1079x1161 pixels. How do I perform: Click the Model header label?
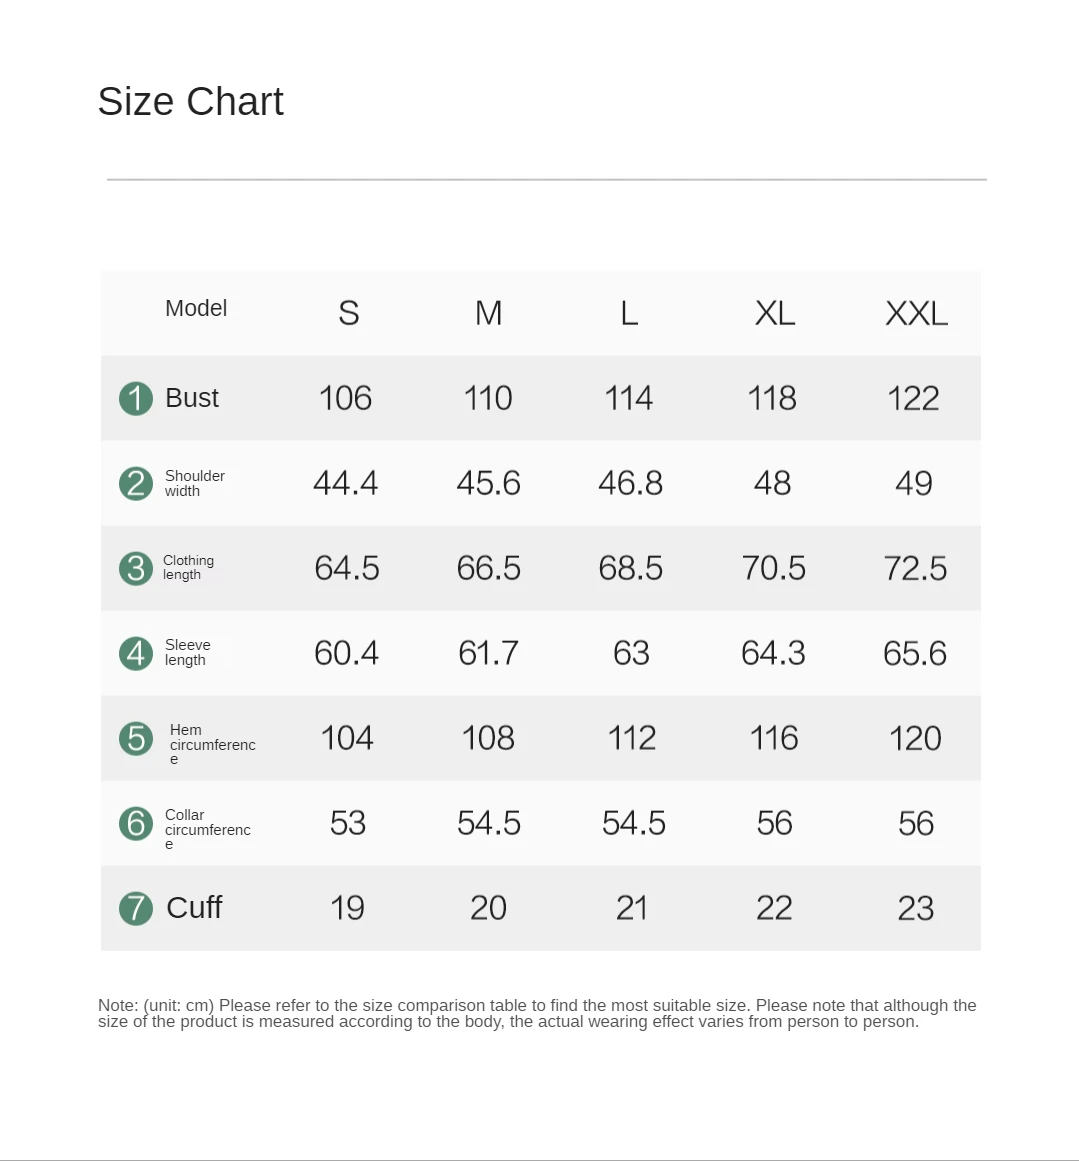pyautogui.click(x=196, y=308)
